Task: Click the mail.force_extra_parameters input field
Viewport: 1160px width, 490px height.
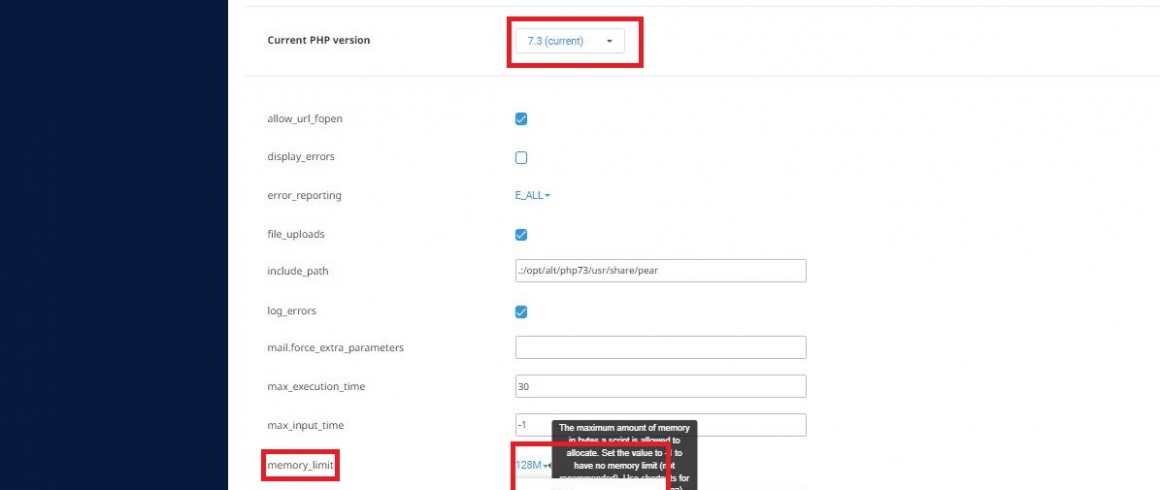Action: point(661,347)
